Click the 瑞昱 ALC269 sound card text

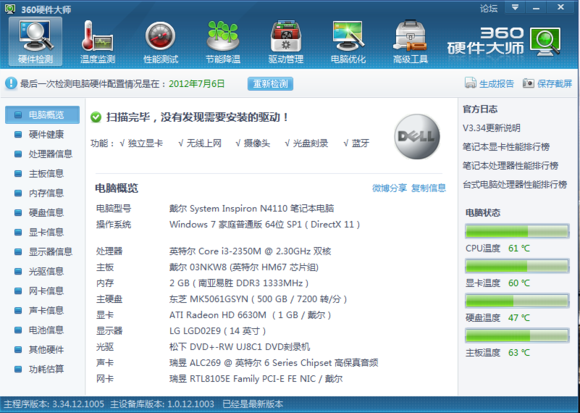click(274, 363)
